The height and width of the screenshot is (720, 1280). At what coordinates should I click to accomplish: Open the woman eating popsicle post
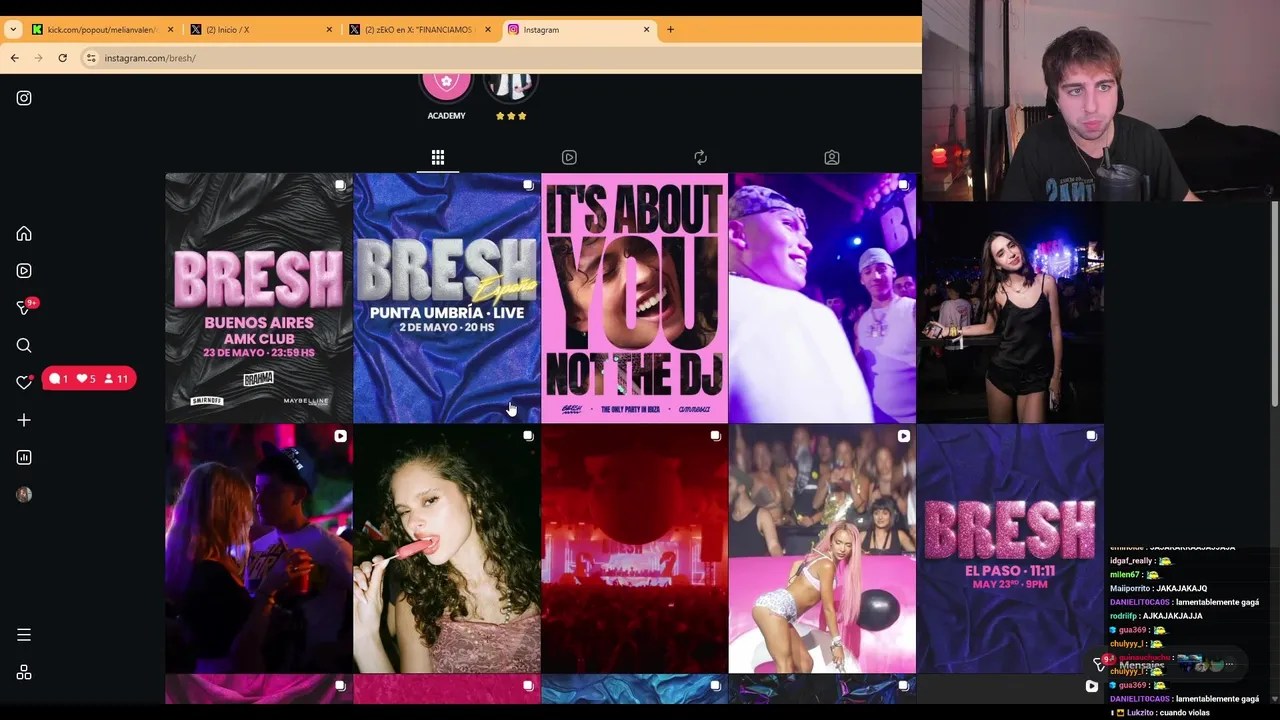coord(446,549)
